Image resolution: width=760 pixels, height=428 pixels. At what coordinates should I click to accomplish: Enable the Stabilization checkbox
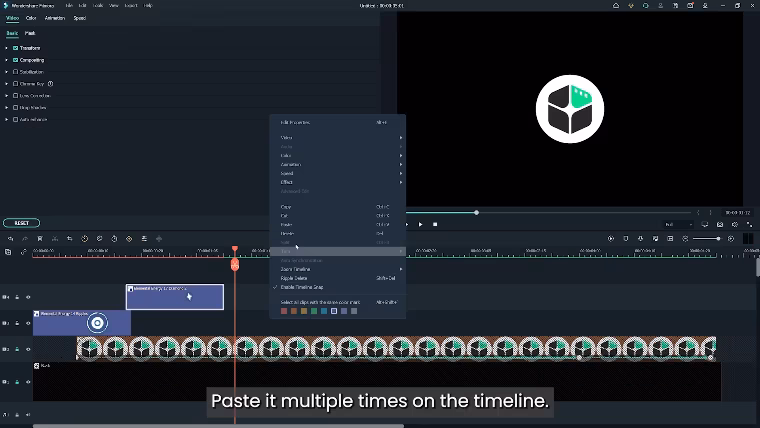16,72
